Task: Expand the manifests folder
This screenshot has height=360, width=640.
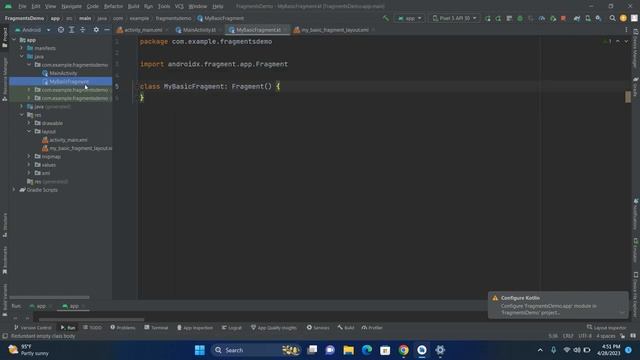Action: coord(22,48)
